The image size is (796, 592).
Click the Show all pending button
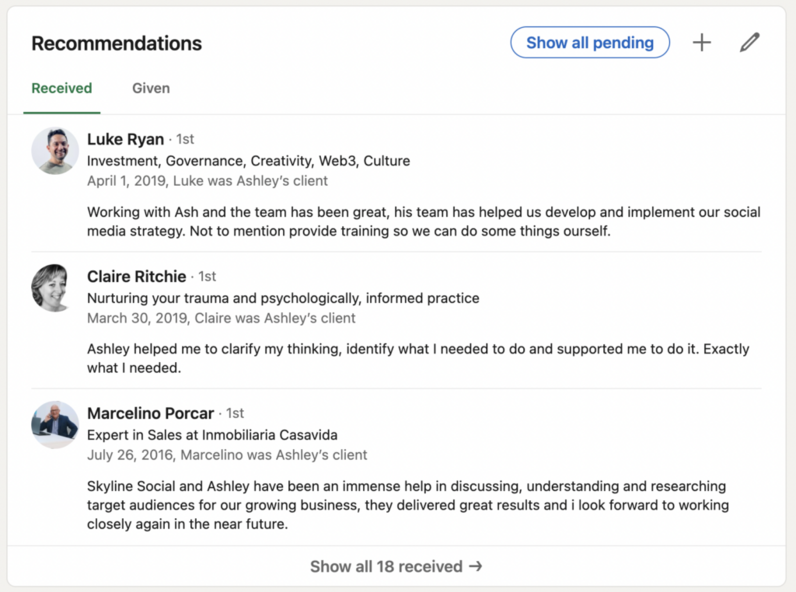pos(590,43)
